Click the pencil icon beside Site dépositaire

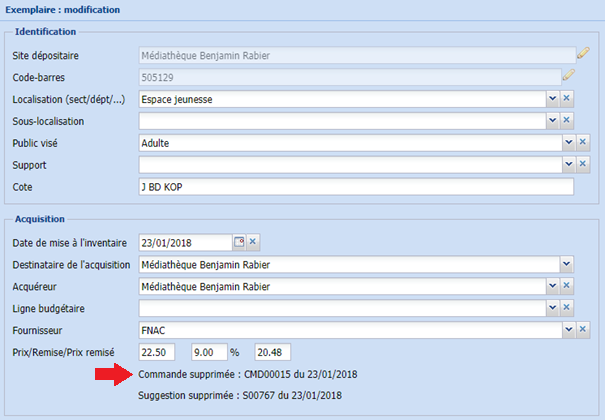[583, 53]
